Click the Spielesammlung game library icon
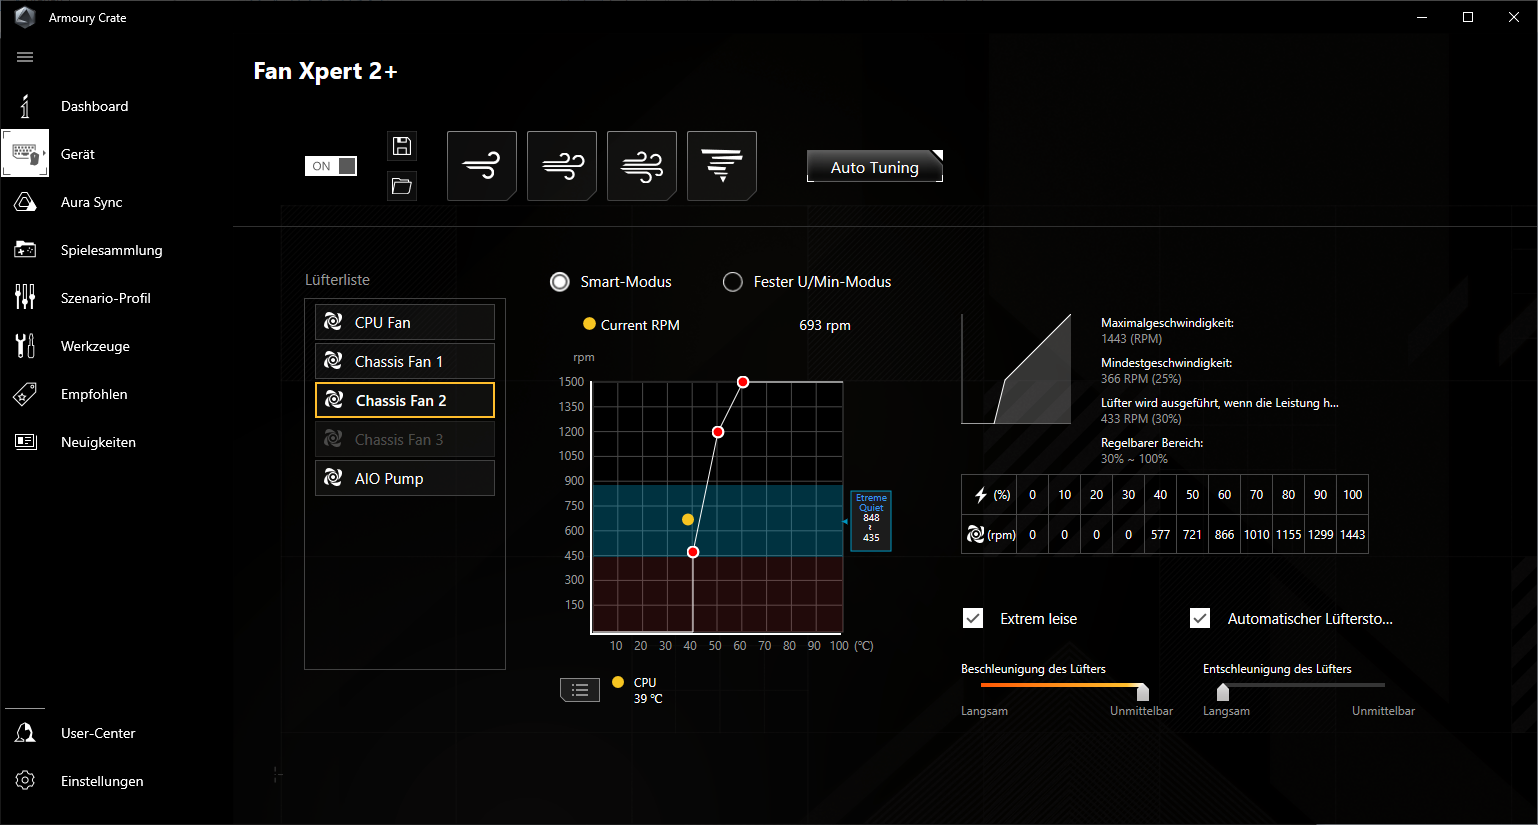 click(25, 250)
